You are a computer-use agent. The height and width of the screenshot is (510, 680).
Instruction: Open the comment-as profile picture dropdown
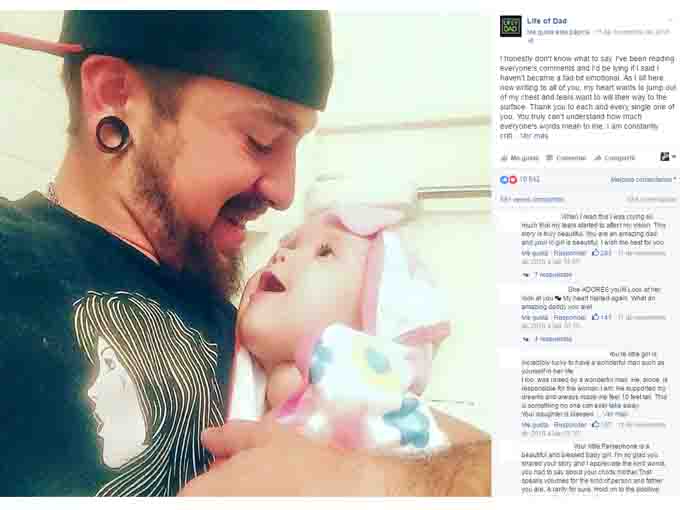click(x=667, y=157)
